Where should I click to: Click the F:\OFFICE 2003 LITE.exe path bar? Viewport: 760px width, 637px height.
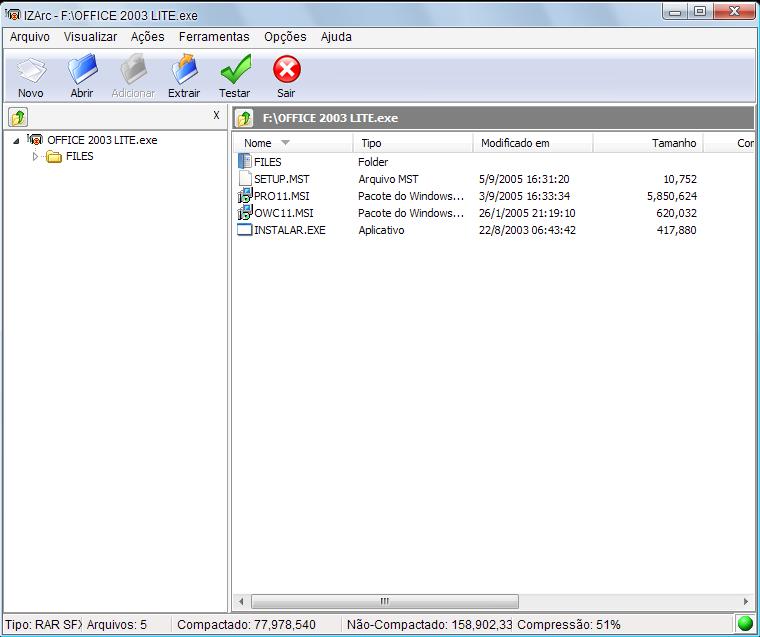tap(492, 118)
